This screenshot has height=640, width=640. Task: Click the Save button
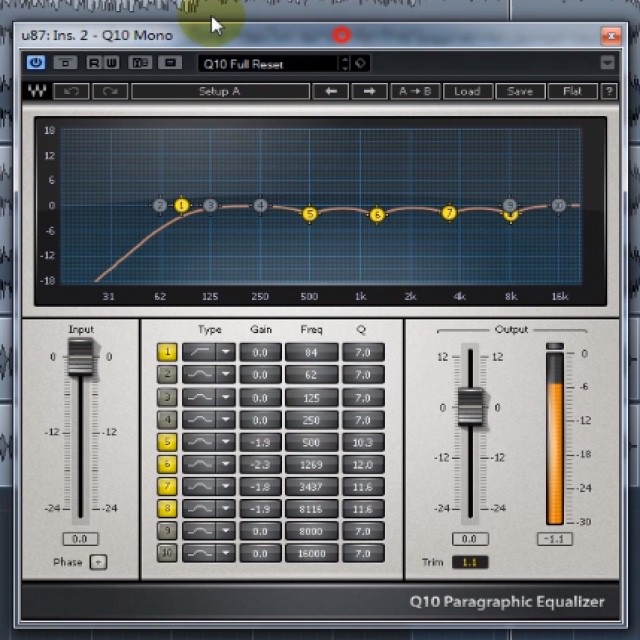(520, 91)
